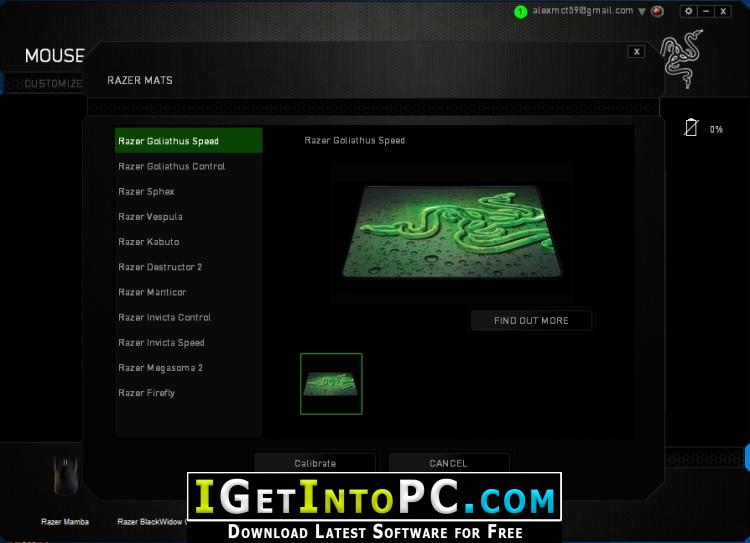Select the Razer Mamba device icon
This screenshot has height=543, width=750.
[66, 476]
